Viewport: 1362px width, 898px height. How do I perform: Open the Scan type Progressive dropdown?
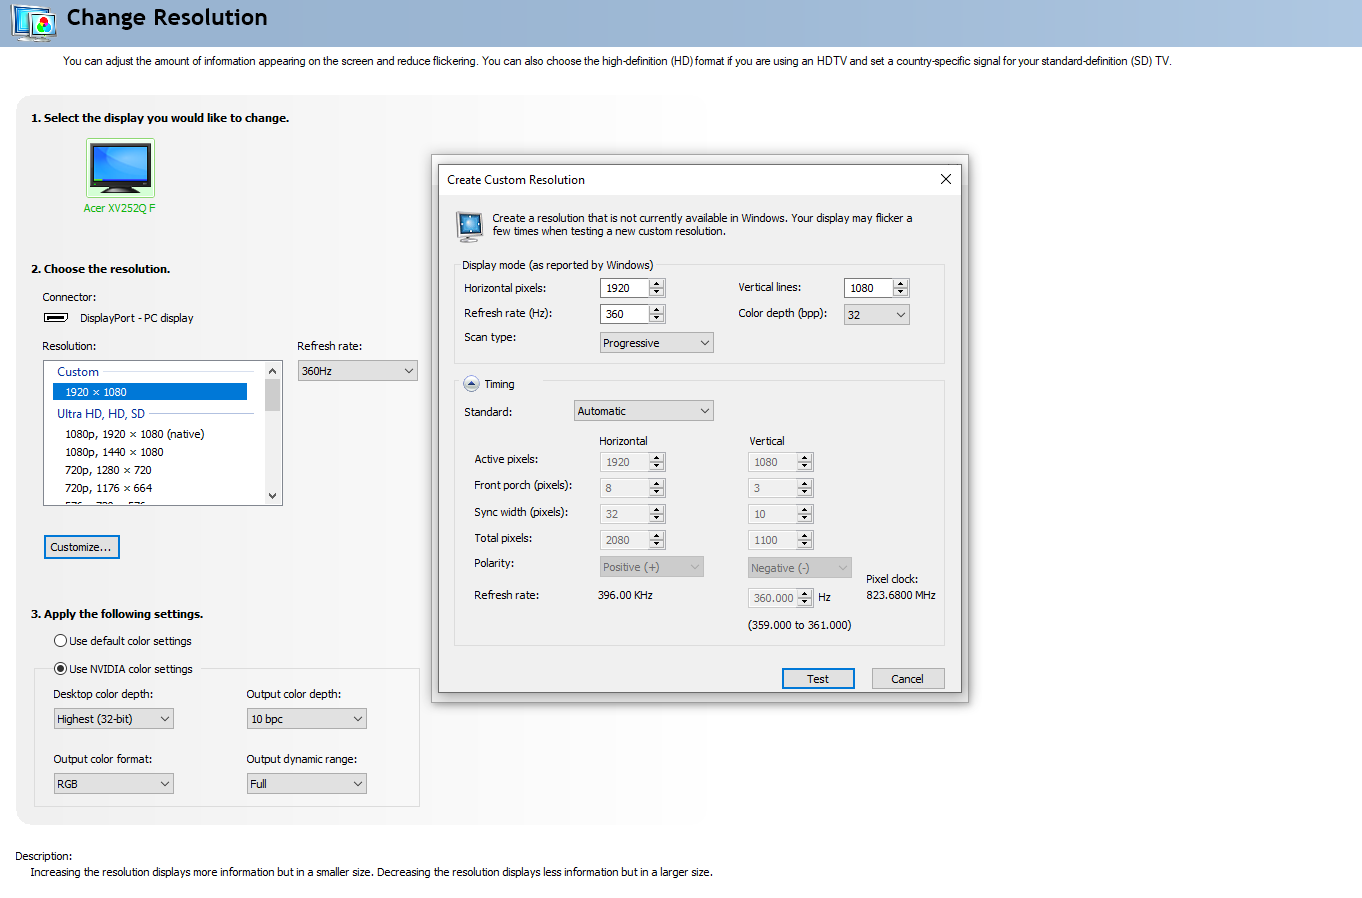656,343
